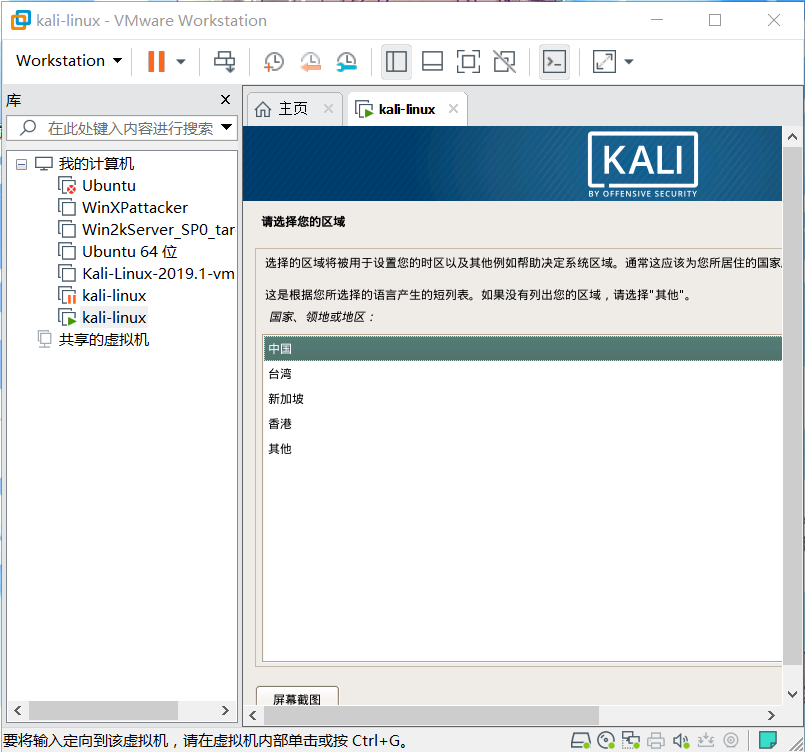The image size is (805, 752).
Task: Close the kali-linux tab
Action: click(x=453, y=109)
